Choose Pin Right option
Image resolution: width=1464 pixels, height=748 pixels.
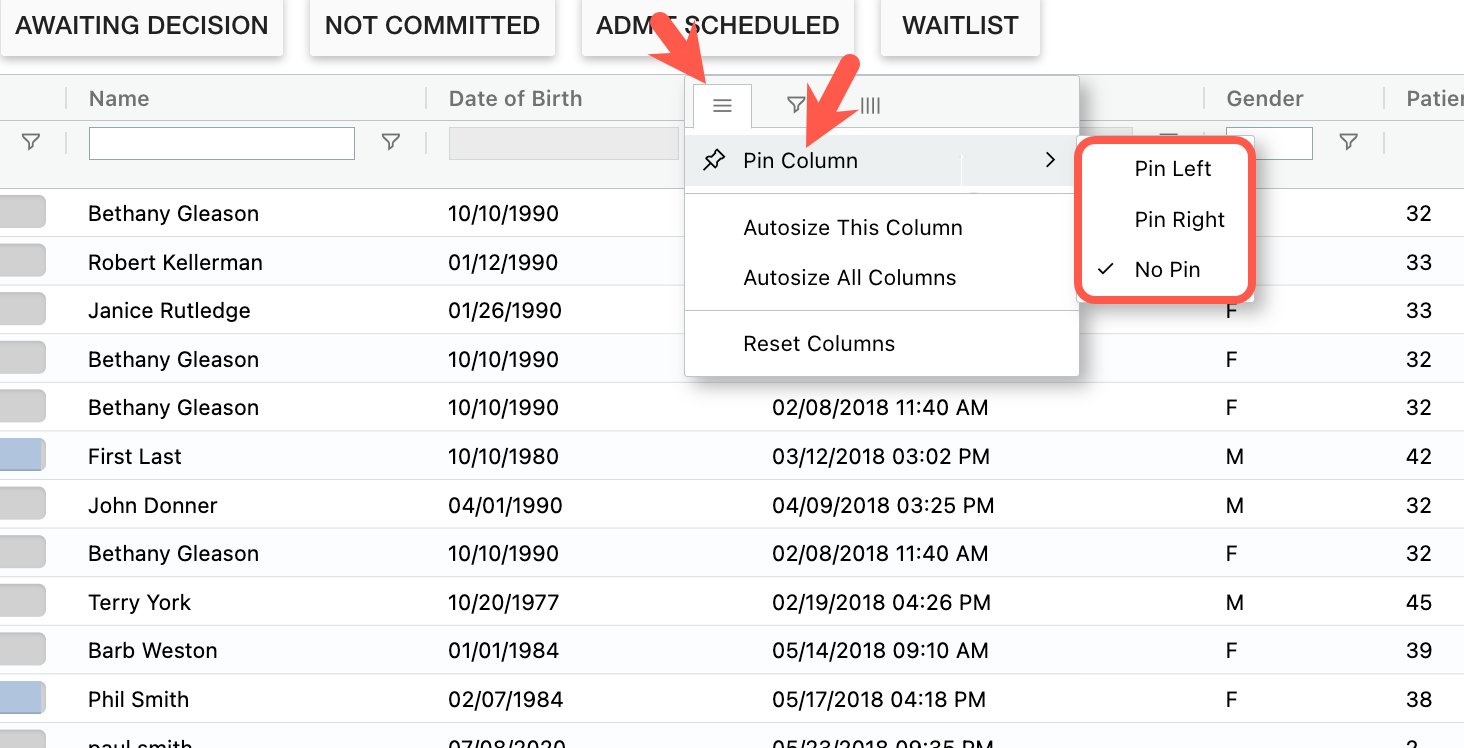pyautogui.click(x=1179, y=220)
